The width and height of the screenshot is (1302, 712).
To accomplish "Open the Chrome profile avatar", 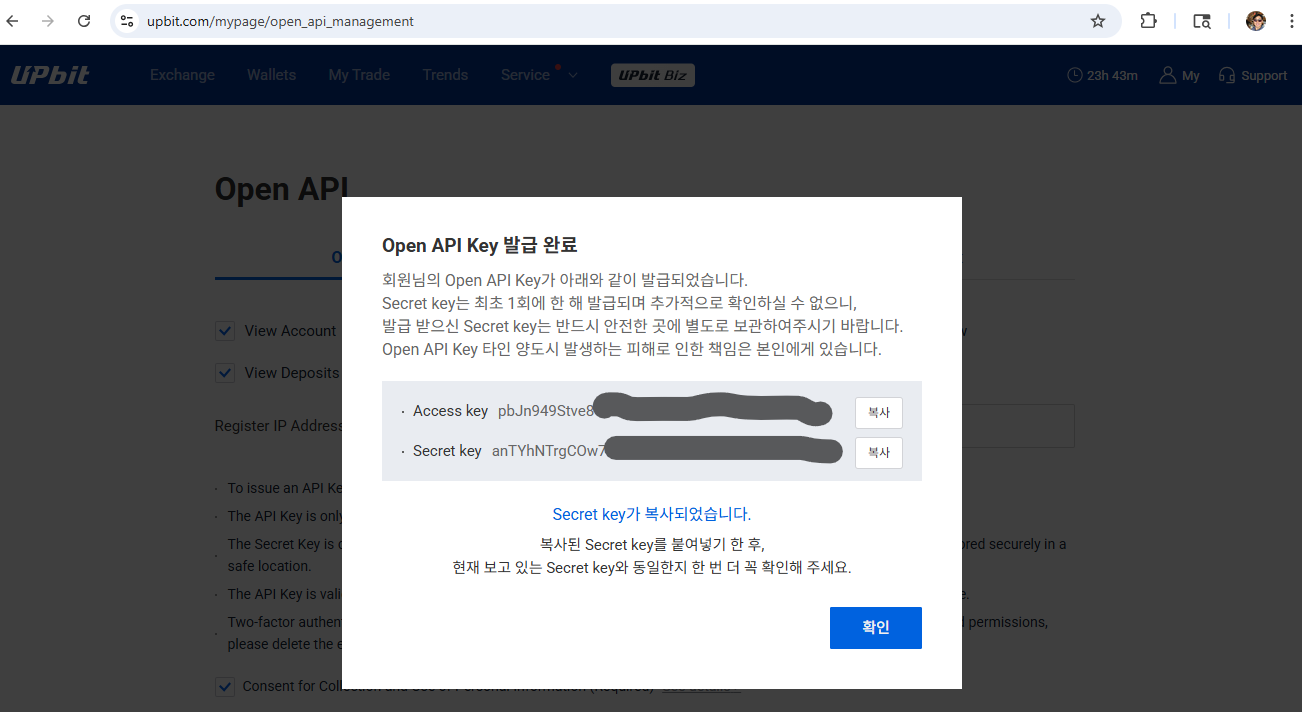I will coord(1255,20).
